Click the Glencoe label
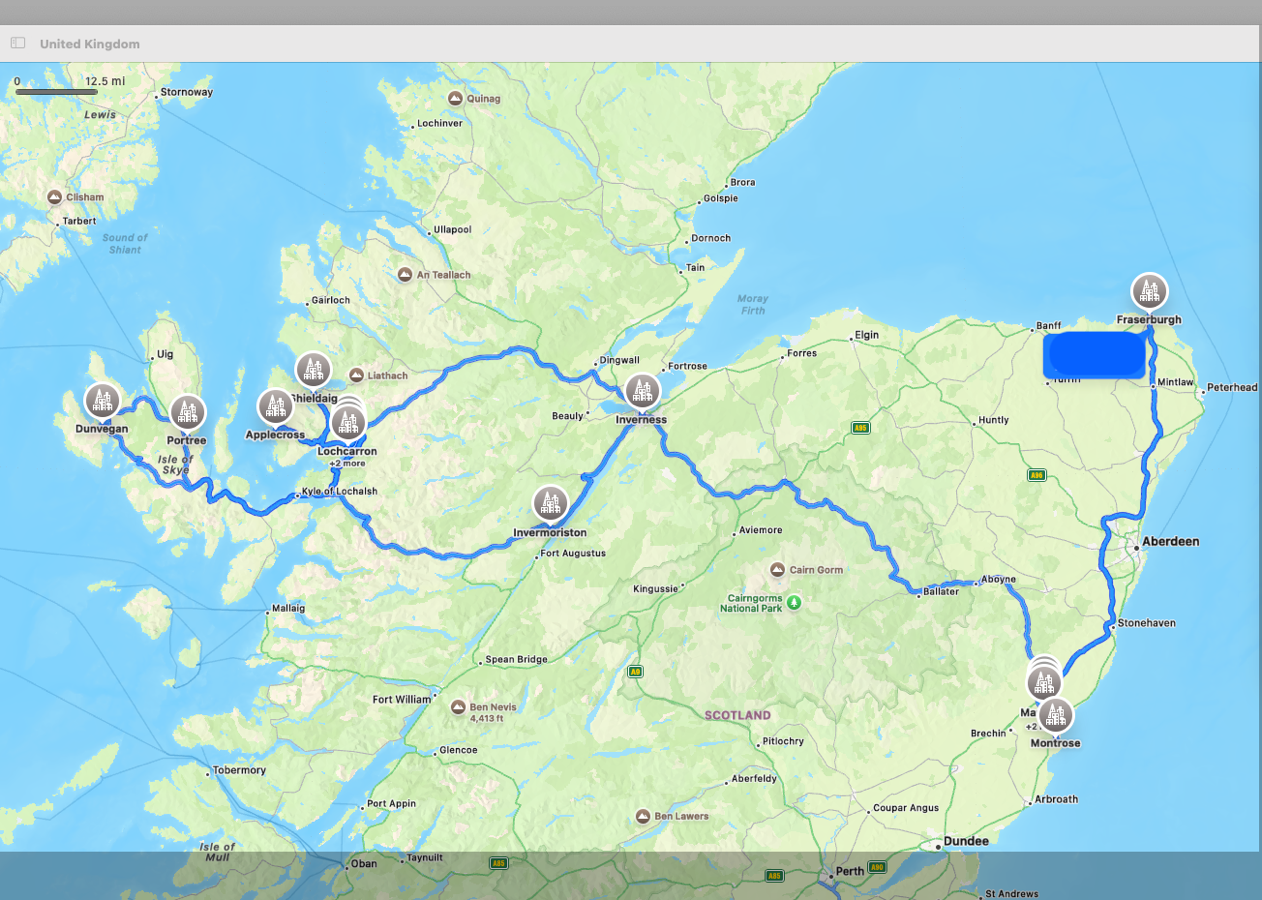The image size is (1262, 900). point(458,750)
